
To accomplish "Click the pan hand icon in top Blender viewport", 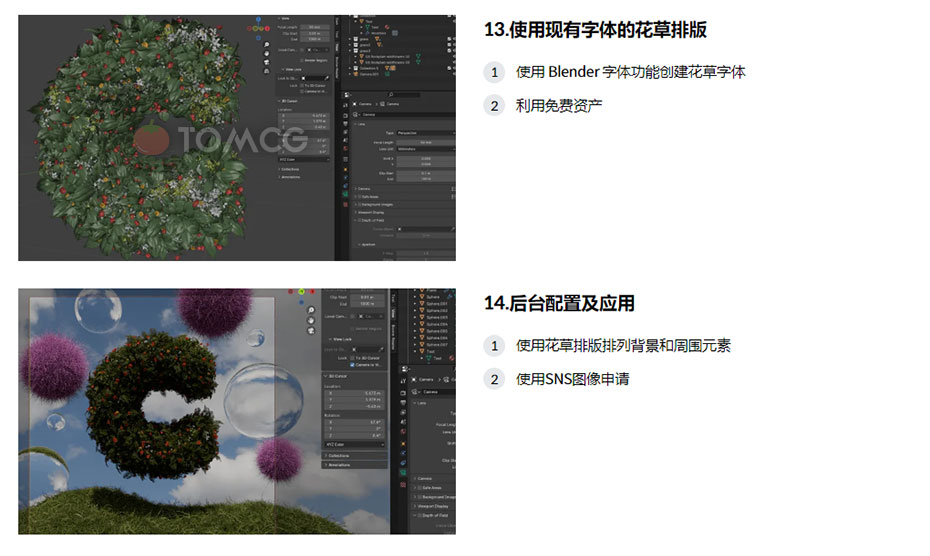I will (x=266, y=53).
